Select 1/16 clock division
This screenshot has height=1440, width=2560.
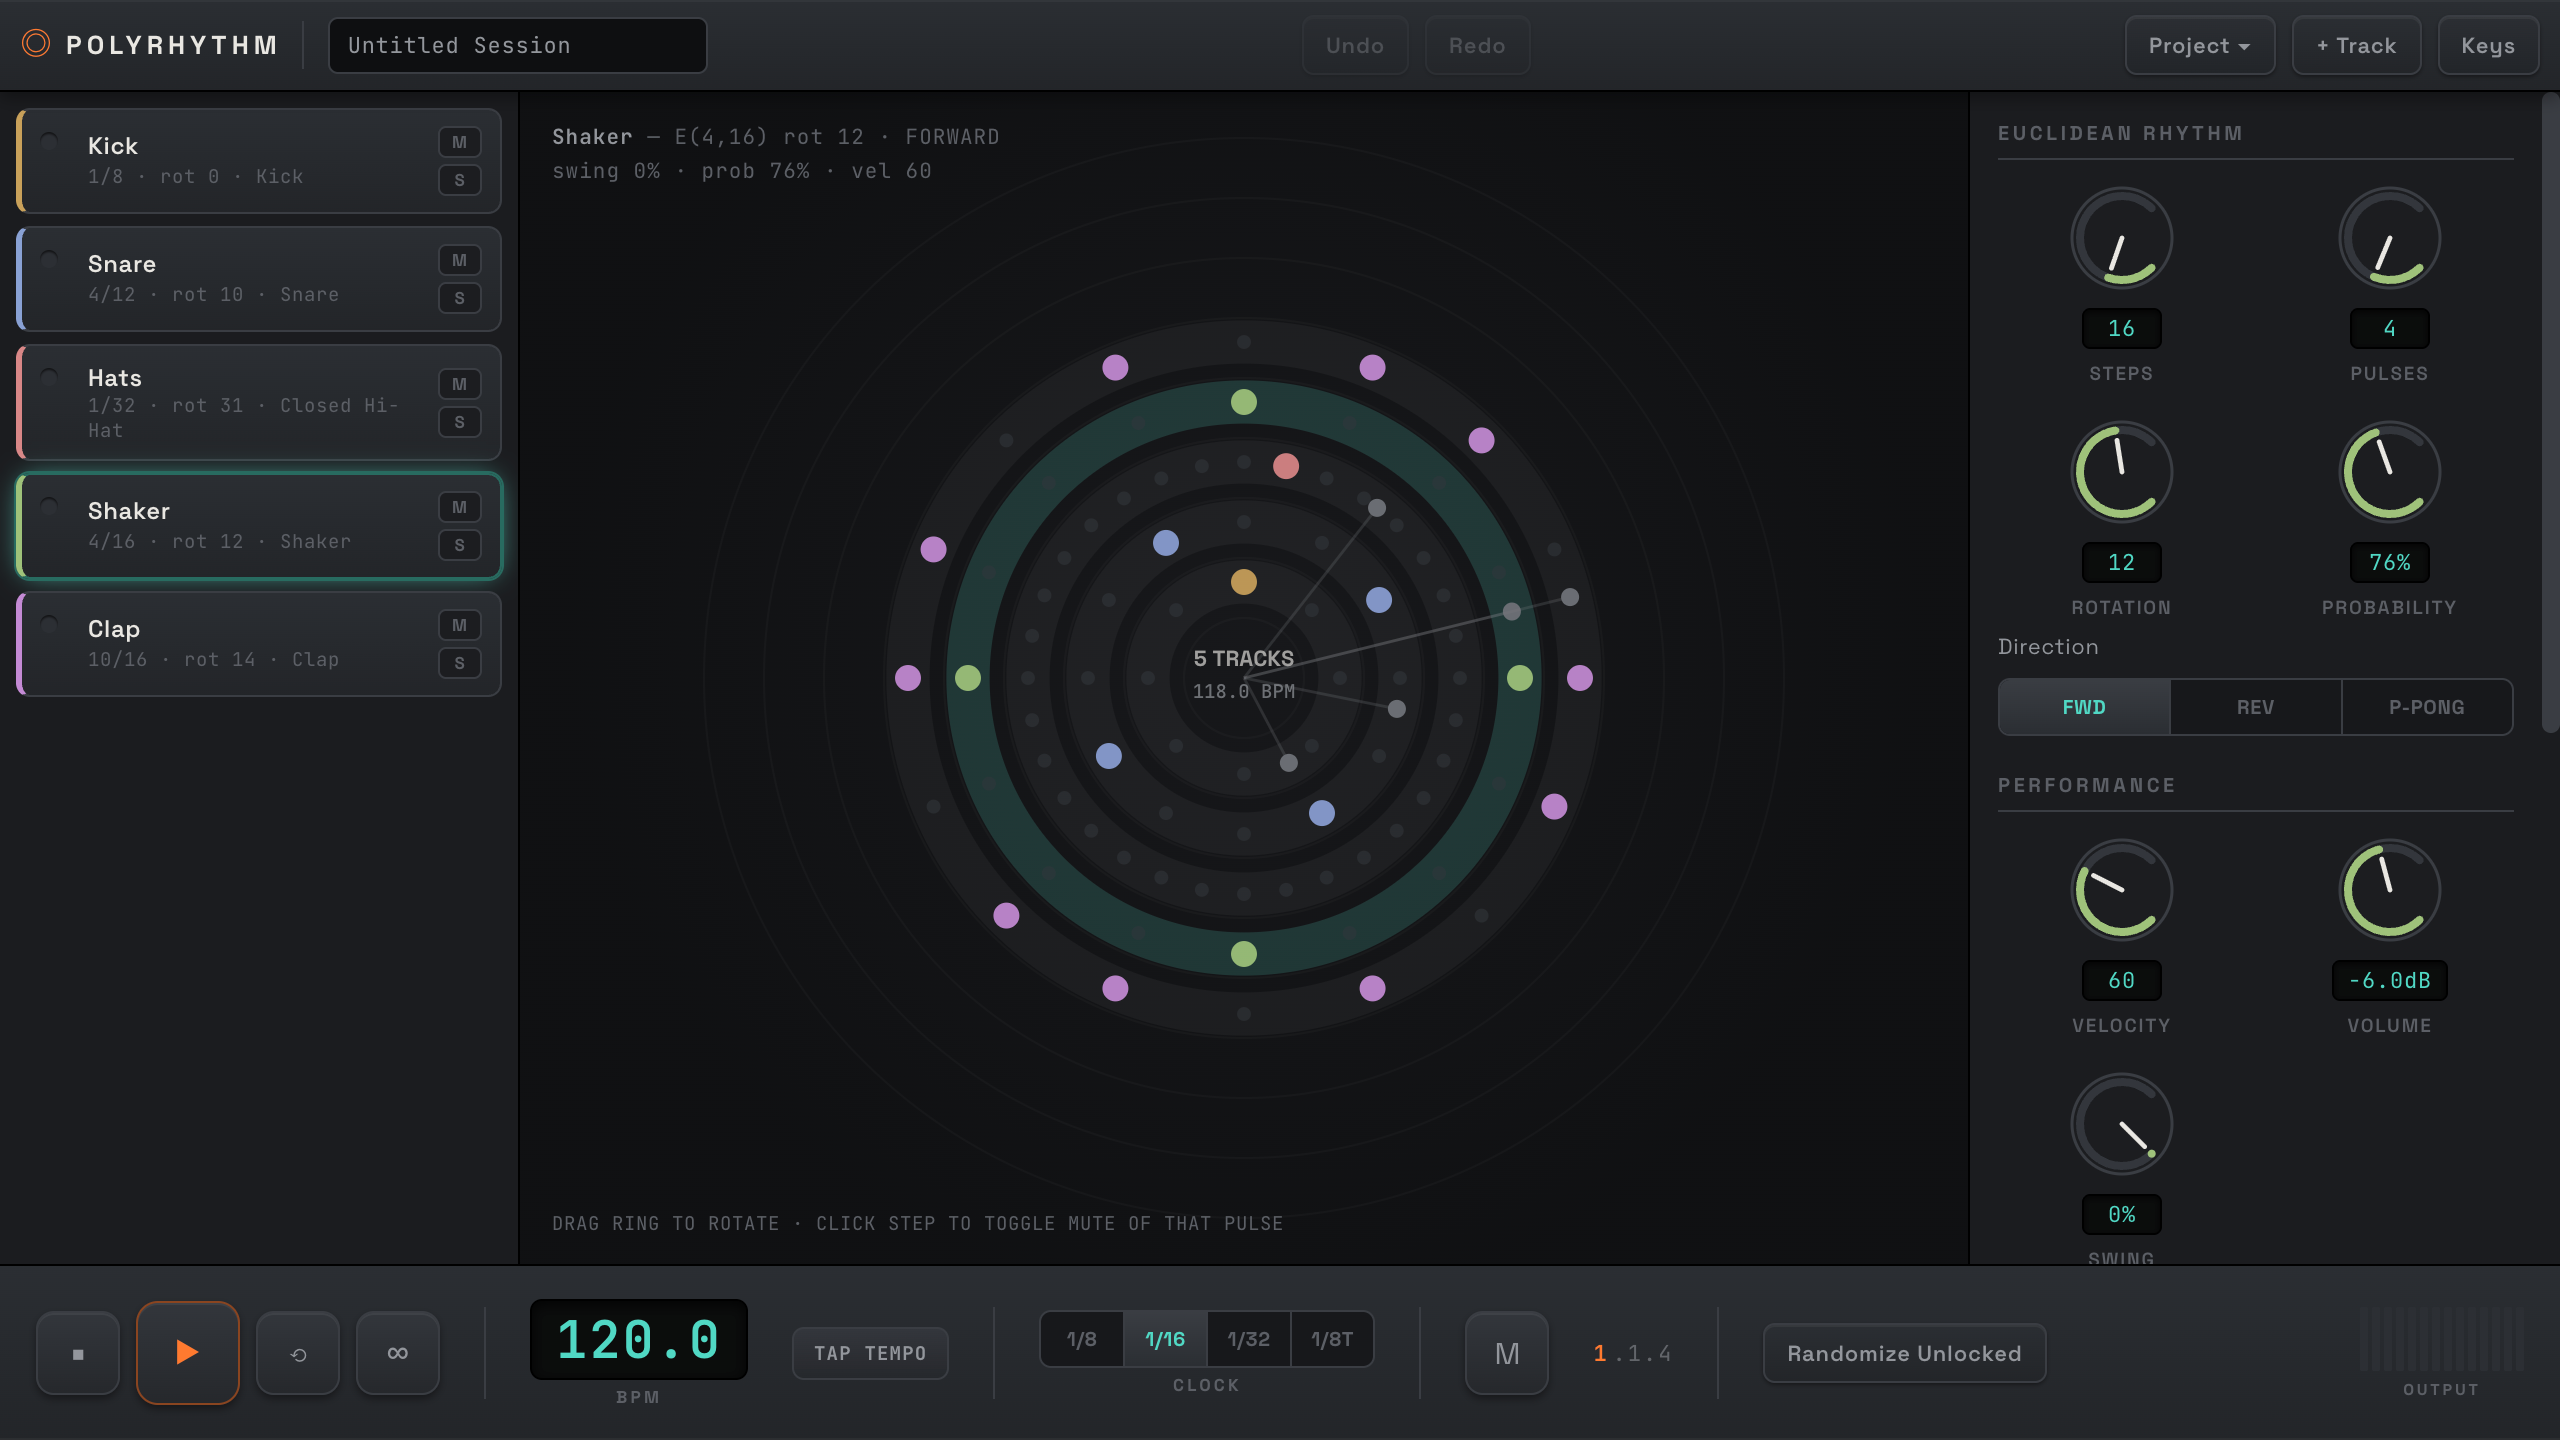(1165, 1339)
